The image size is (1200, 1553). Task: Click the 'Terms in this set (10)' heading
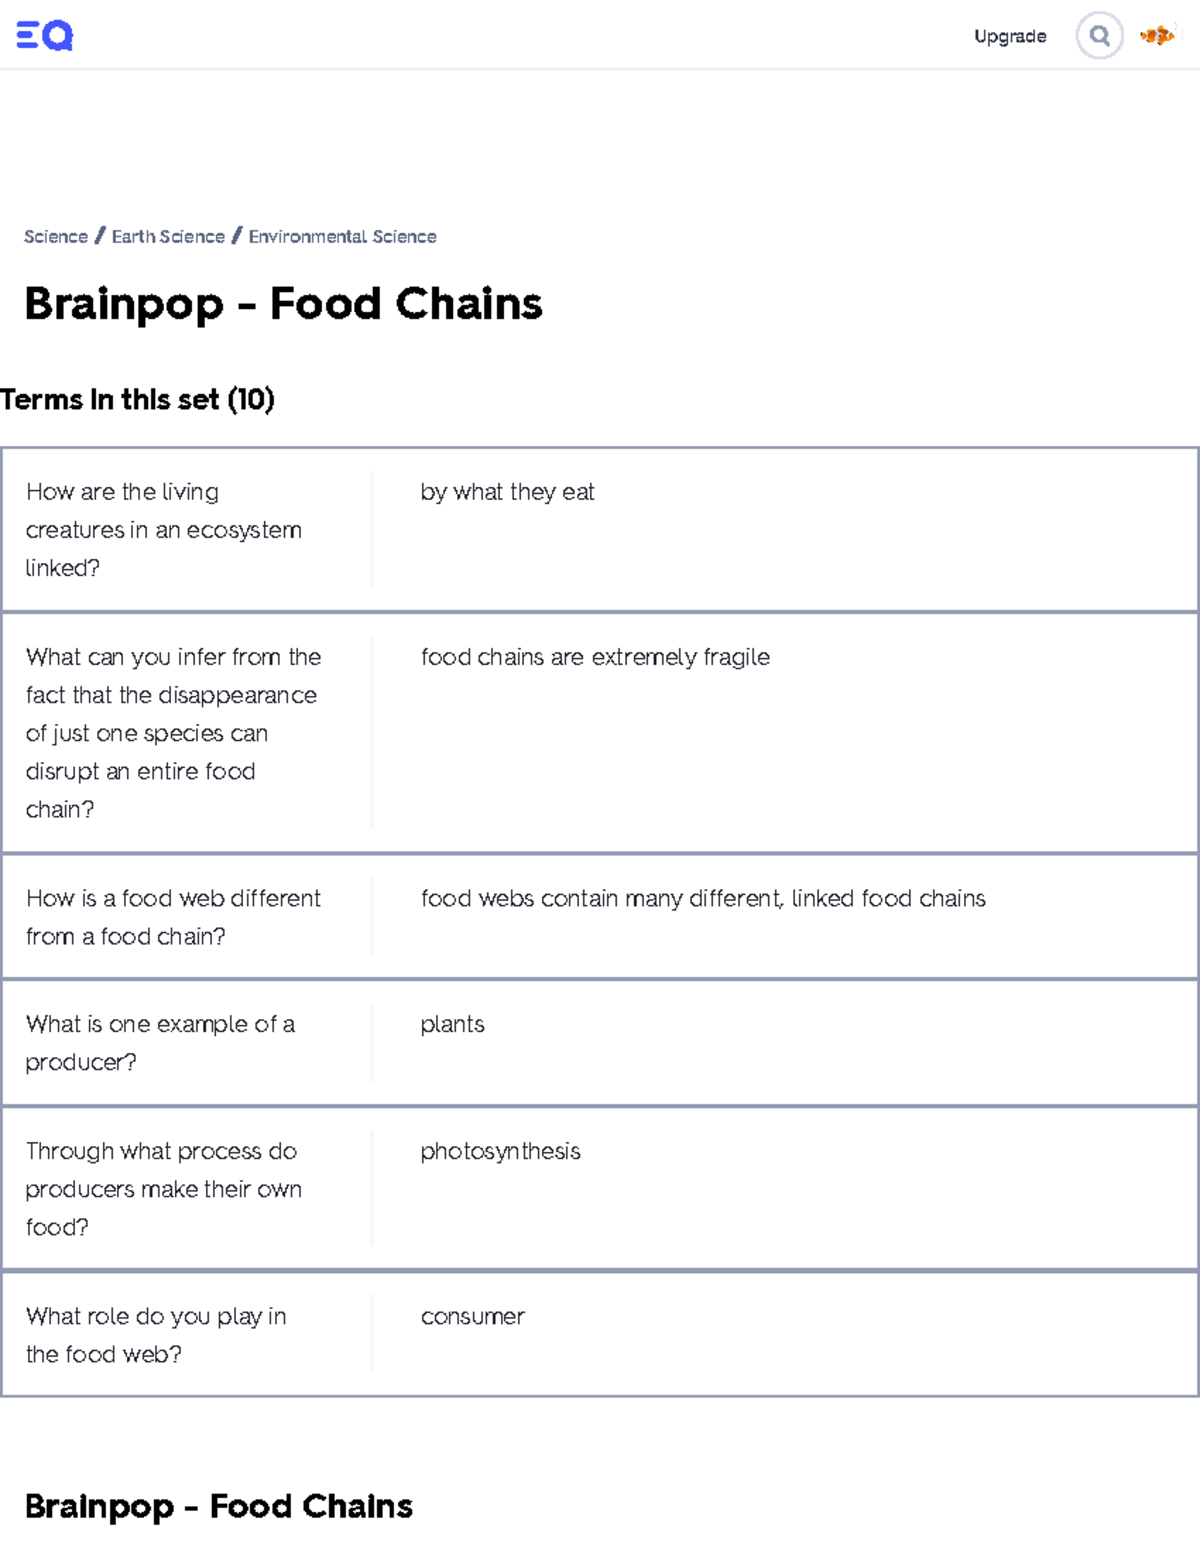click(137, 400)
